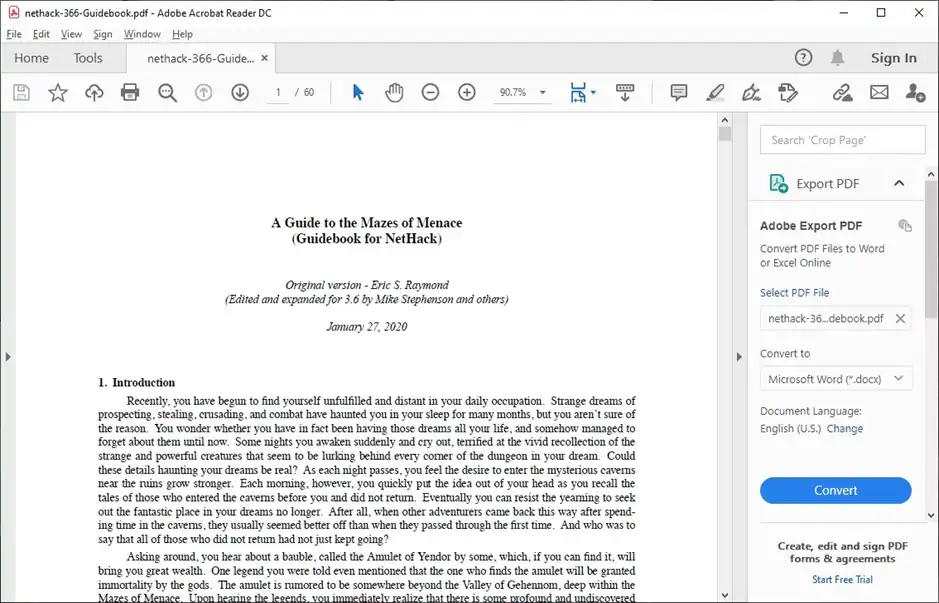Collapse the right tools pane arrow

pos(738,357)
